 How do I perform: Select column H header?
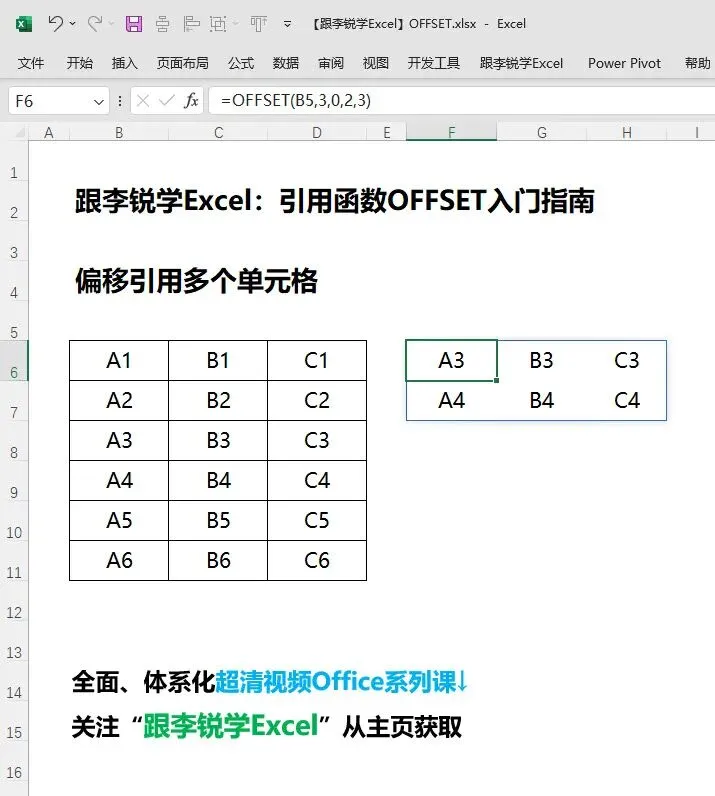coord(627,133)
